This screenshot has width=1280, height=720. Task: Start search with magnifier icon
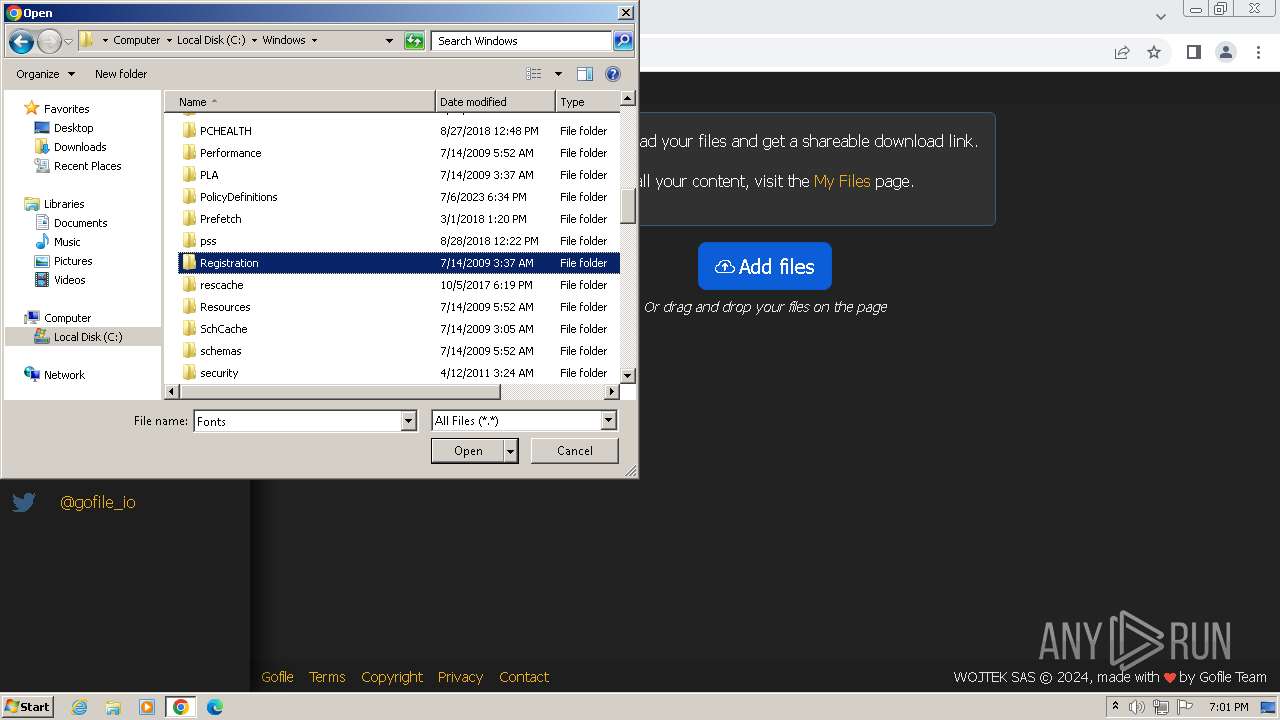[623, 41]
